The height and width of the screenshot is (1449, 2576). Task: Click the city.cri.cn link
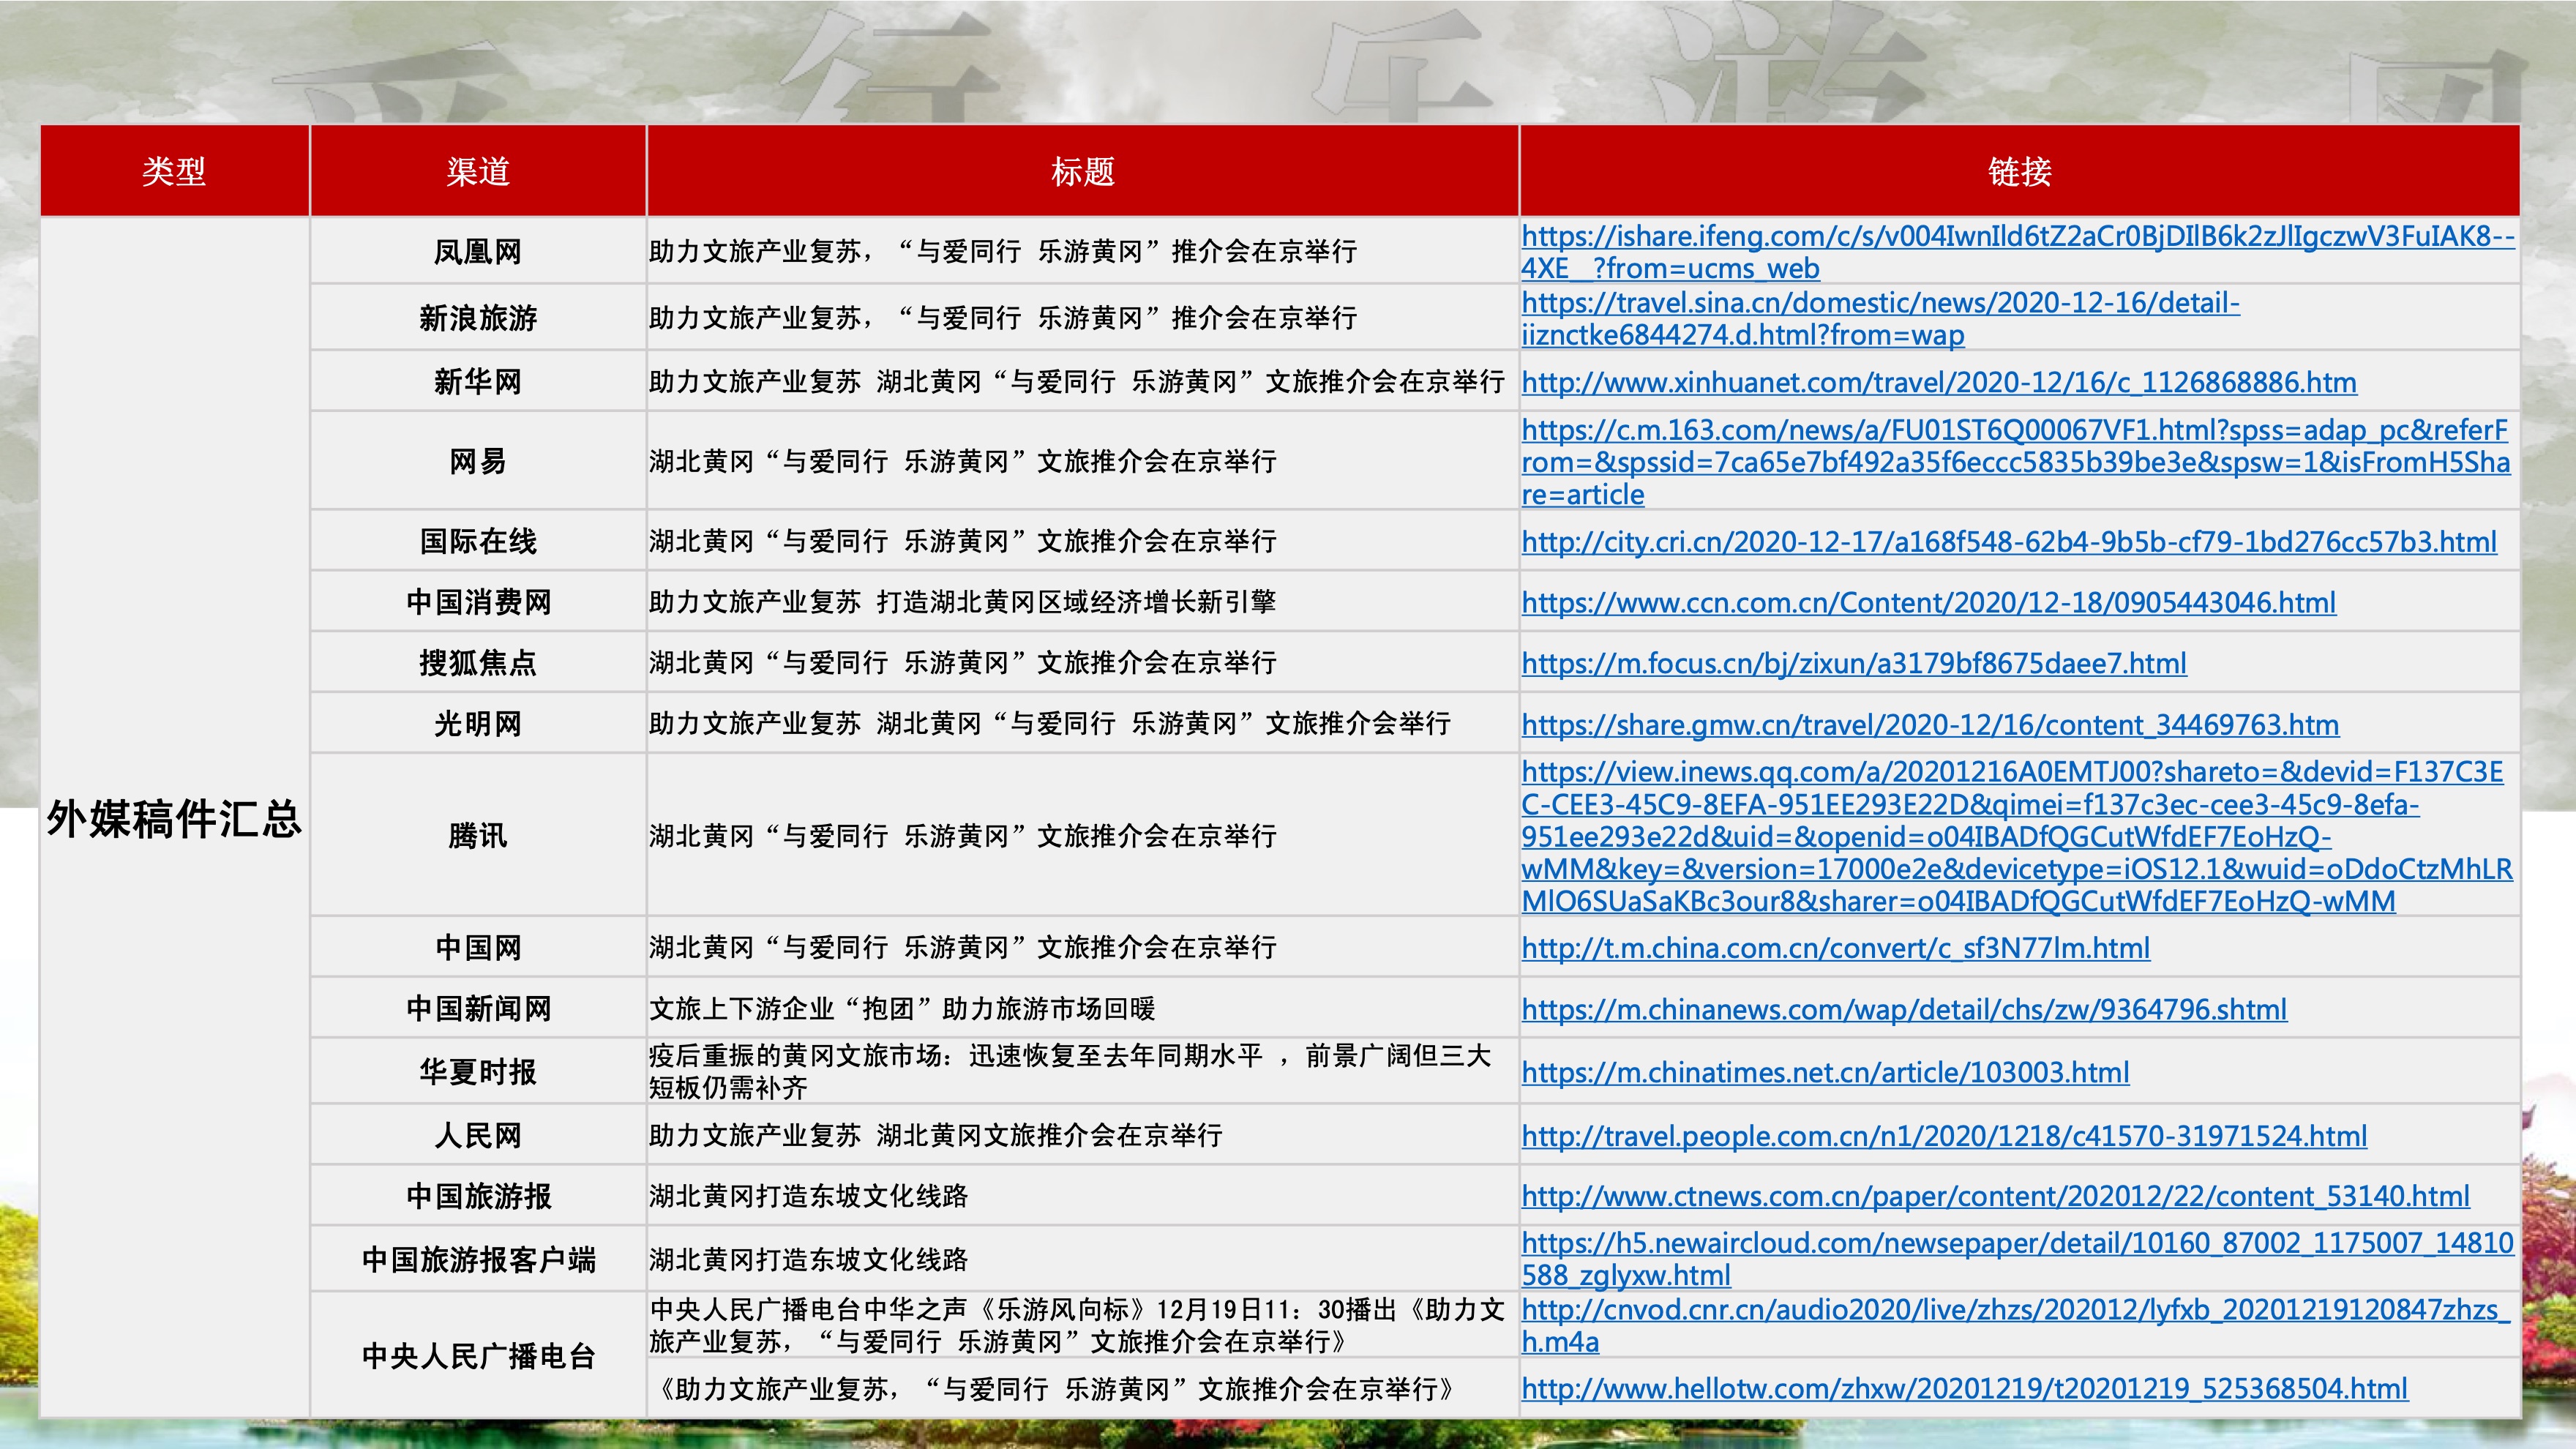pos(2008,543)
